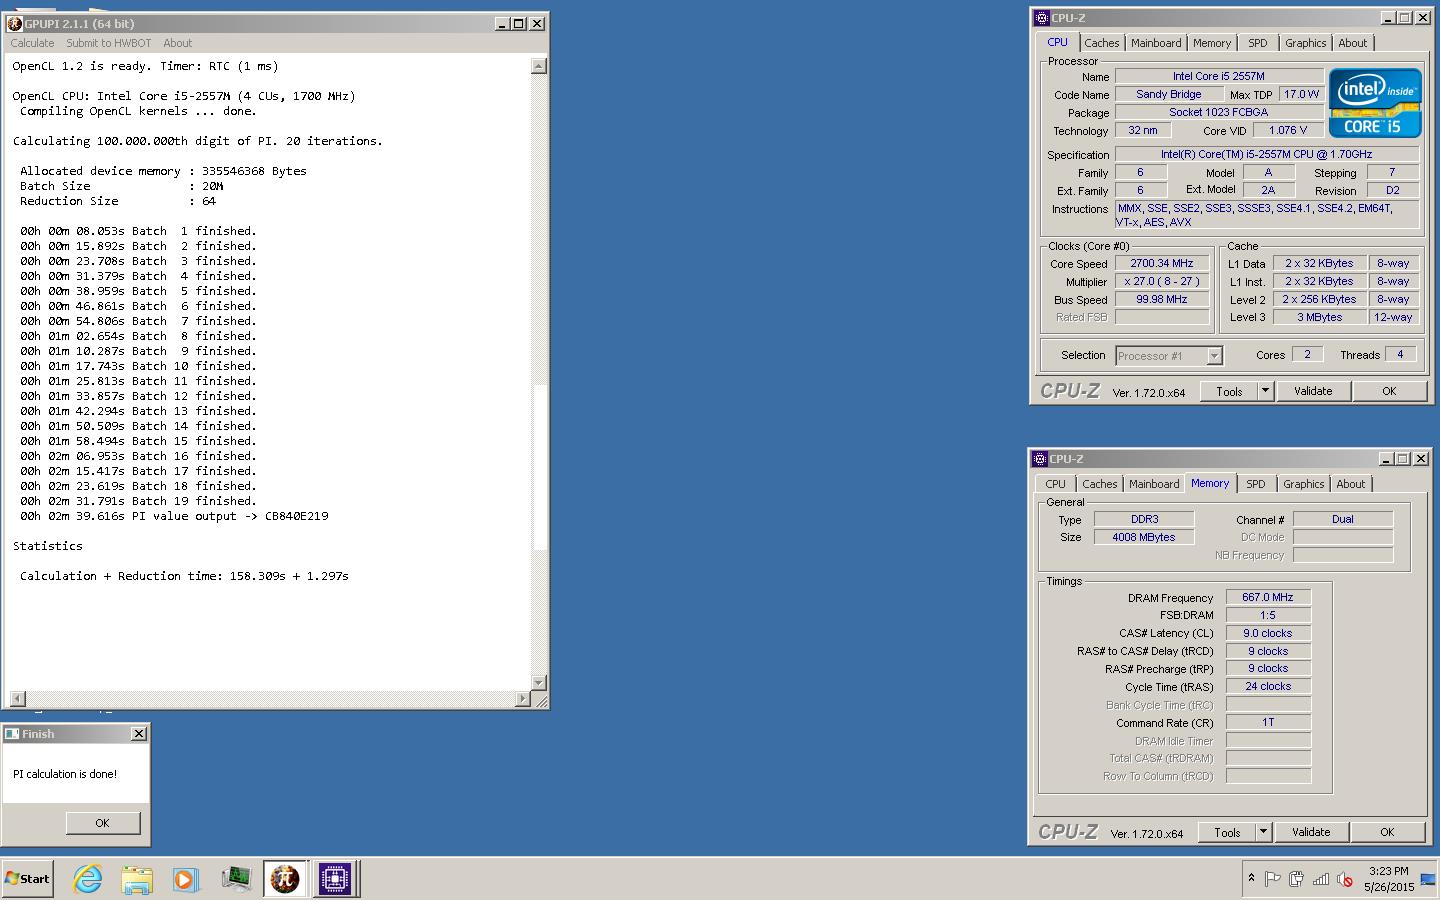Click the Core Speed 2700.34 MHz value
Viewport: 1440px width, 900px height.
(1162, 264)
